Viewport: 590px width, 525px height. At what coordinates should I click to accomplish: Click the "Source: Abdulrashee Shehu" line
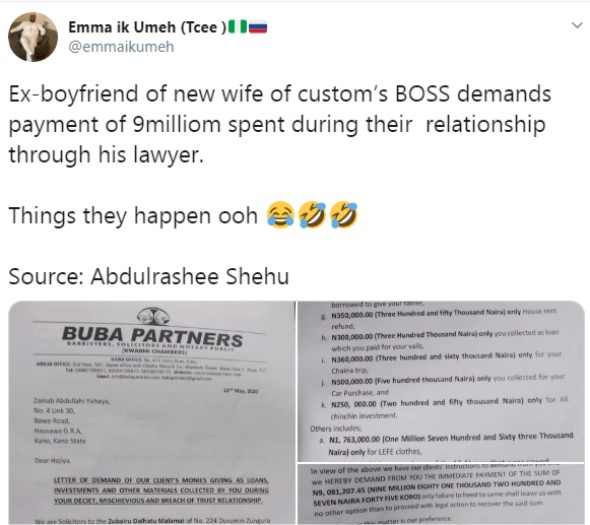click(x=149, y=276)
